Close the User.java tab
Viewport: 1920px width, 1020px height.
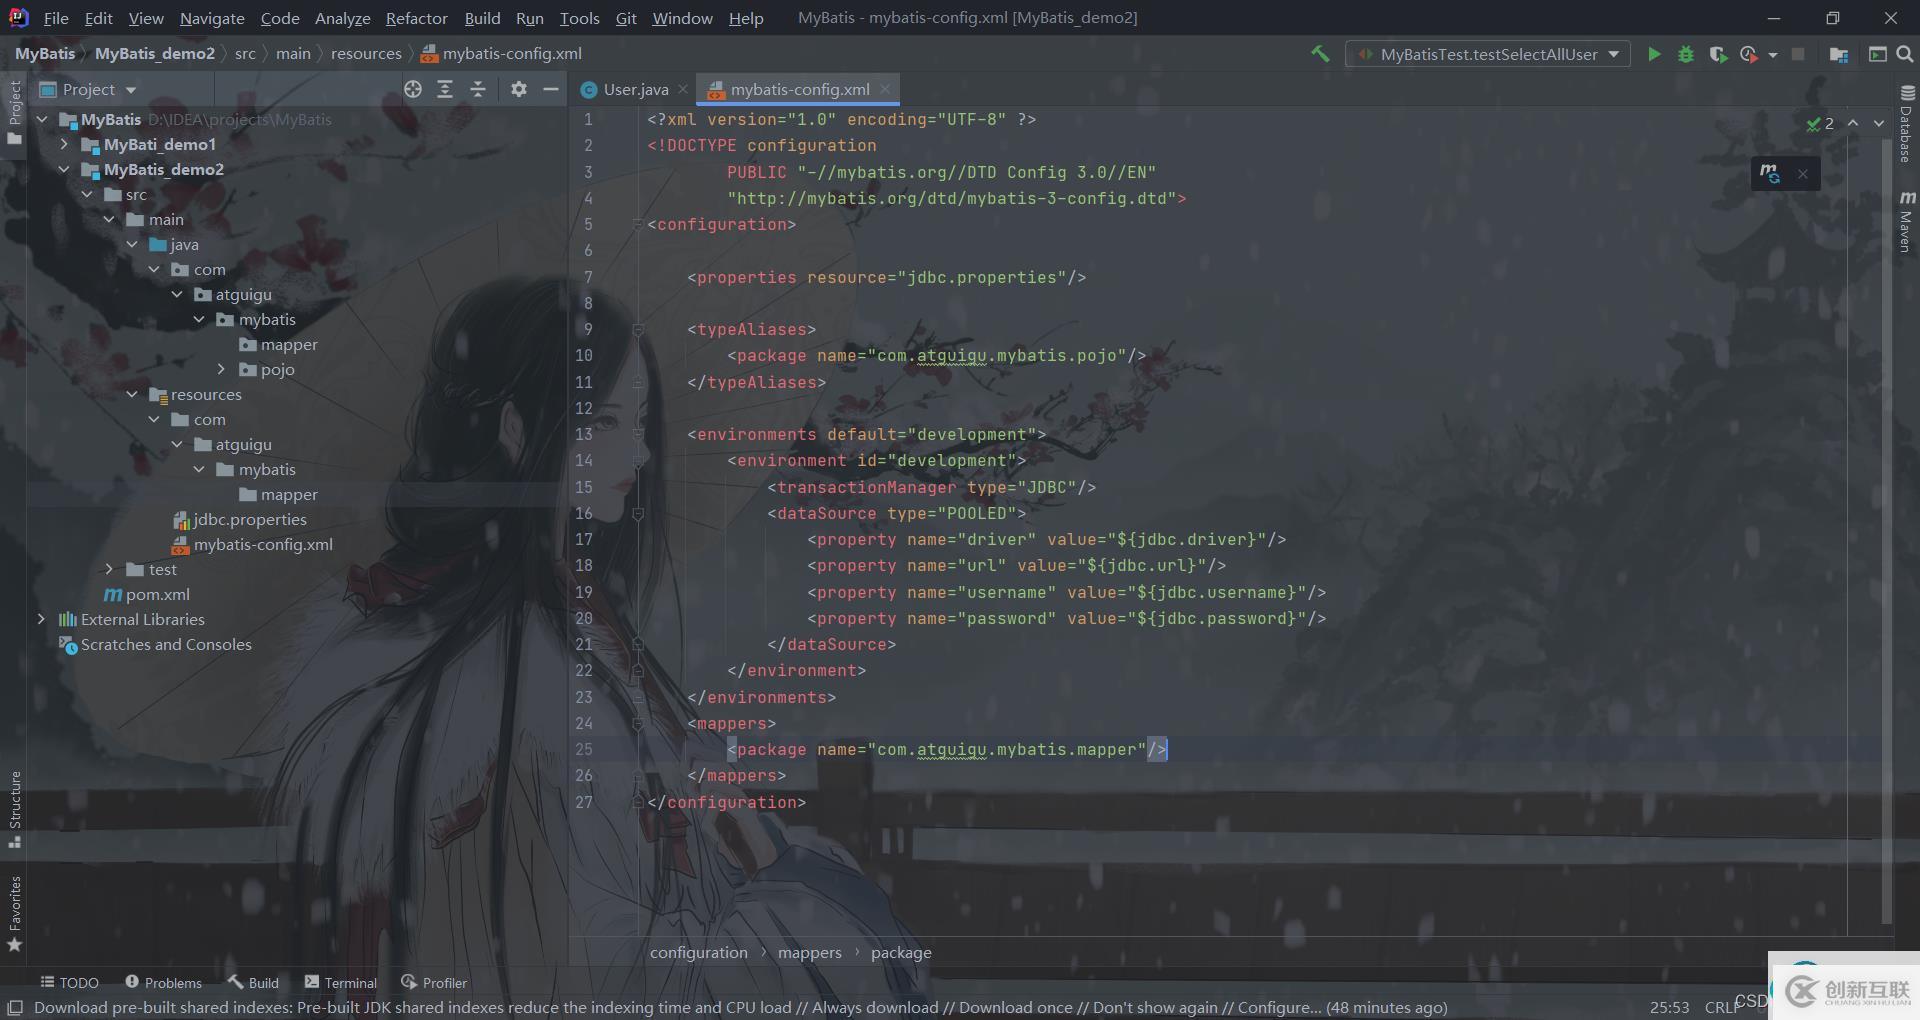click(682, 89)
